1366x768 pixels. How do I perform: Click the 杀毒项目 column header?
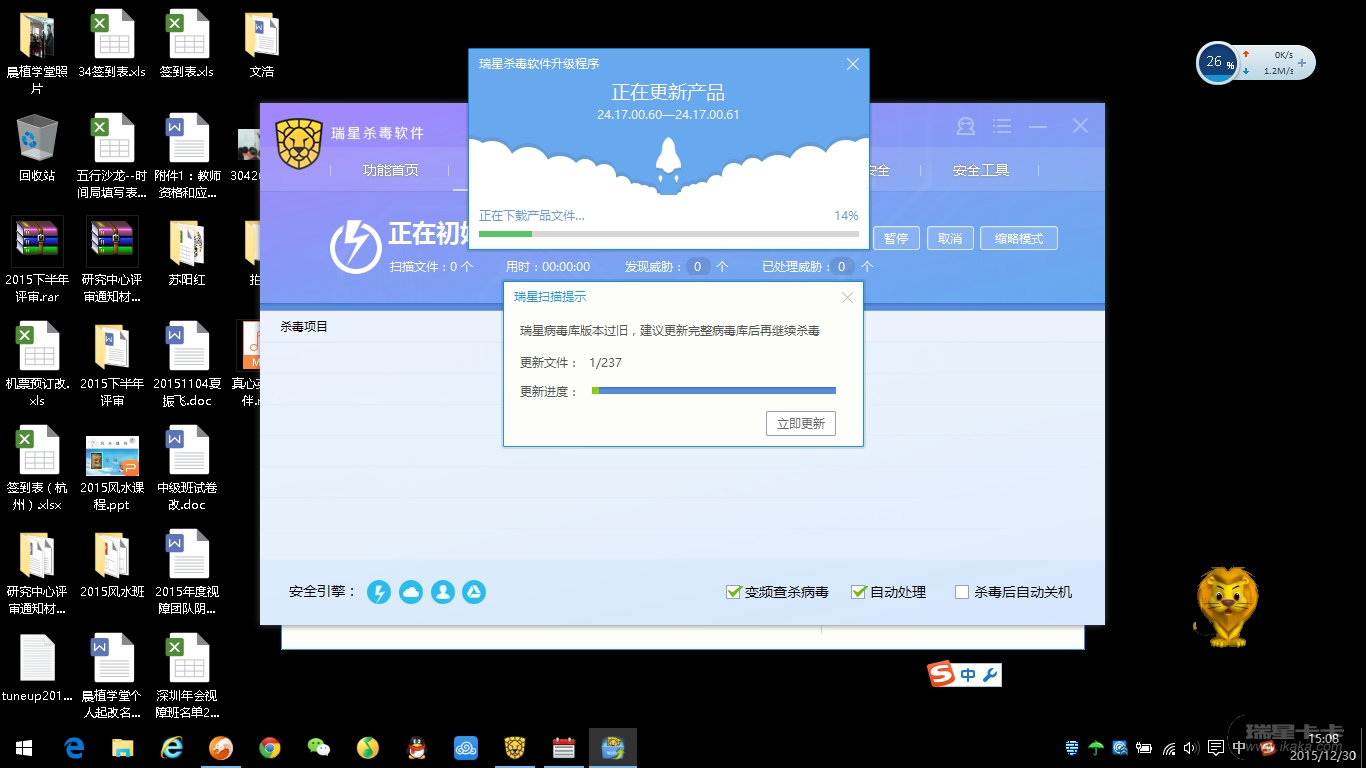(x=304, y=327)
